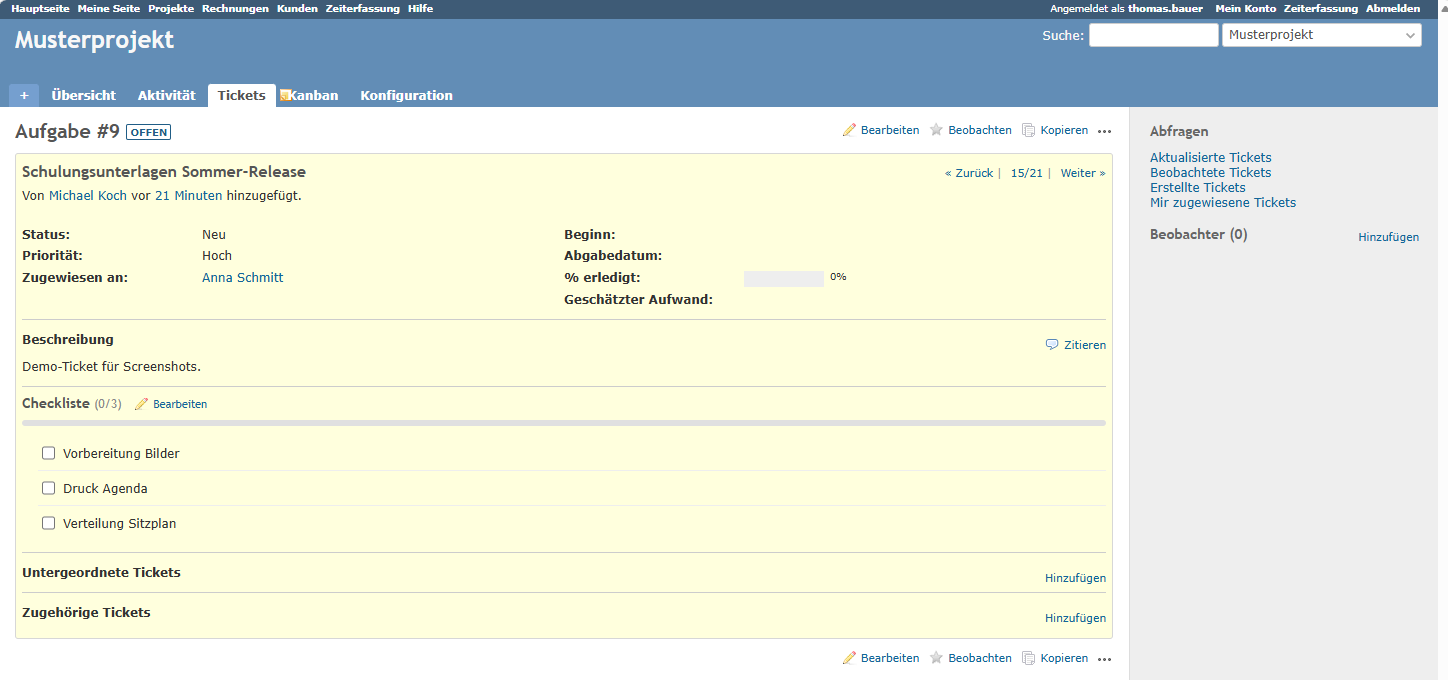
Task: Click inside the Suche search field
Action: (x=1153, y=34)
